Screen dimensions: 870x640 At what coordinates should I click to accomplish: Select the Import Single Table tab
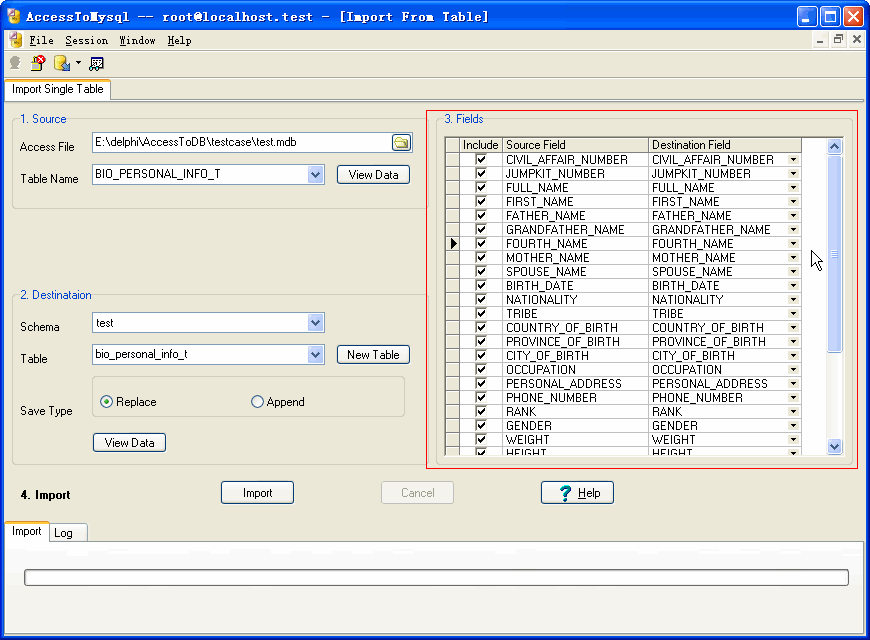click(58, 89)
